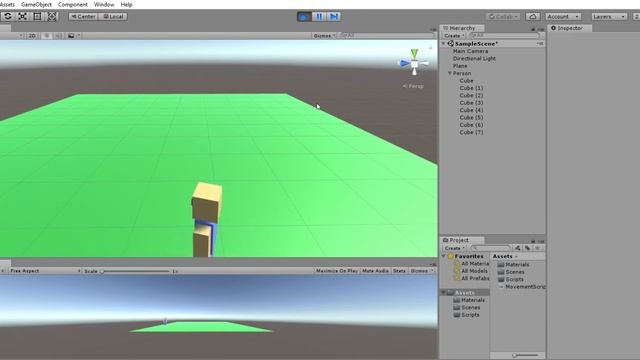Collapse the SampleScene root
Screen dimensions: 640x360
pos(444,44)
